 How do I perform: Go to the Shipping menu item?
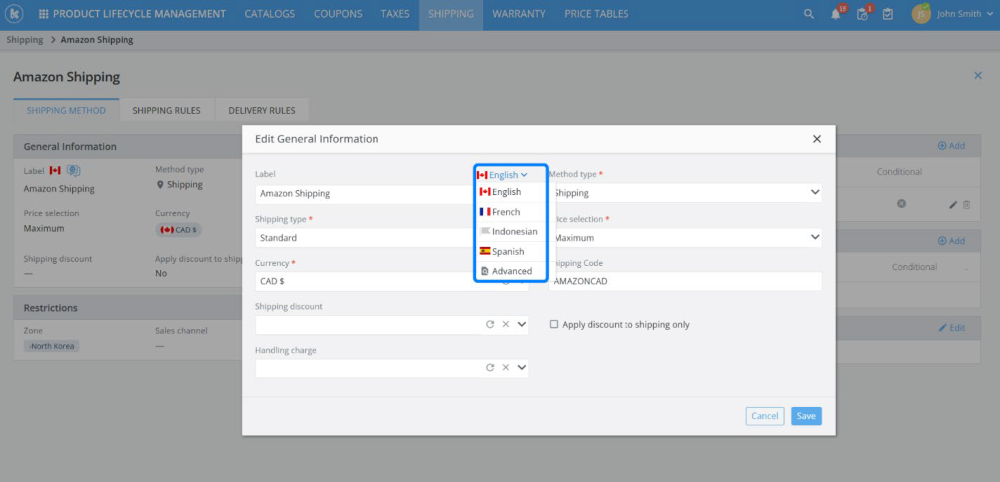coord(451,14)
